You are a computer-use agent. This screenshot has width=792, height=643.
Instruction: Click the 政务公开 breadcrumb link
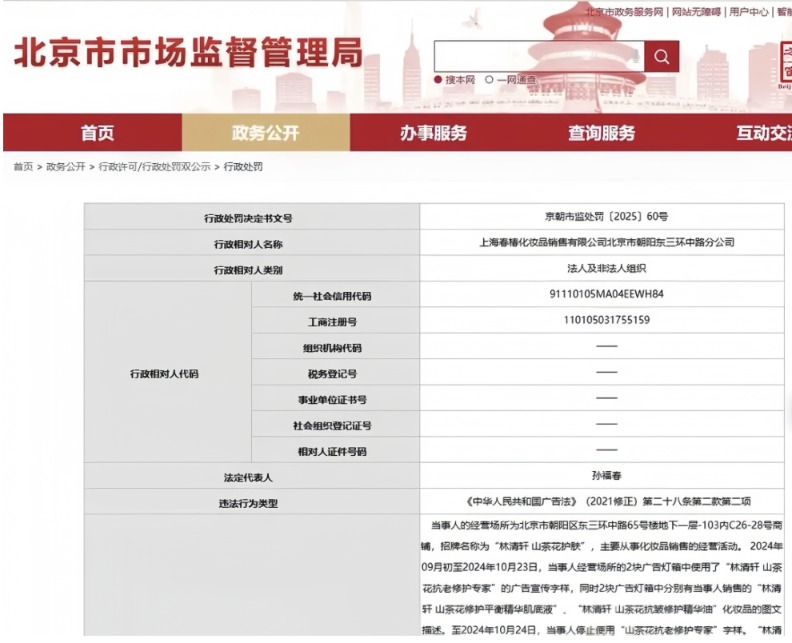[x=66, y=167]
